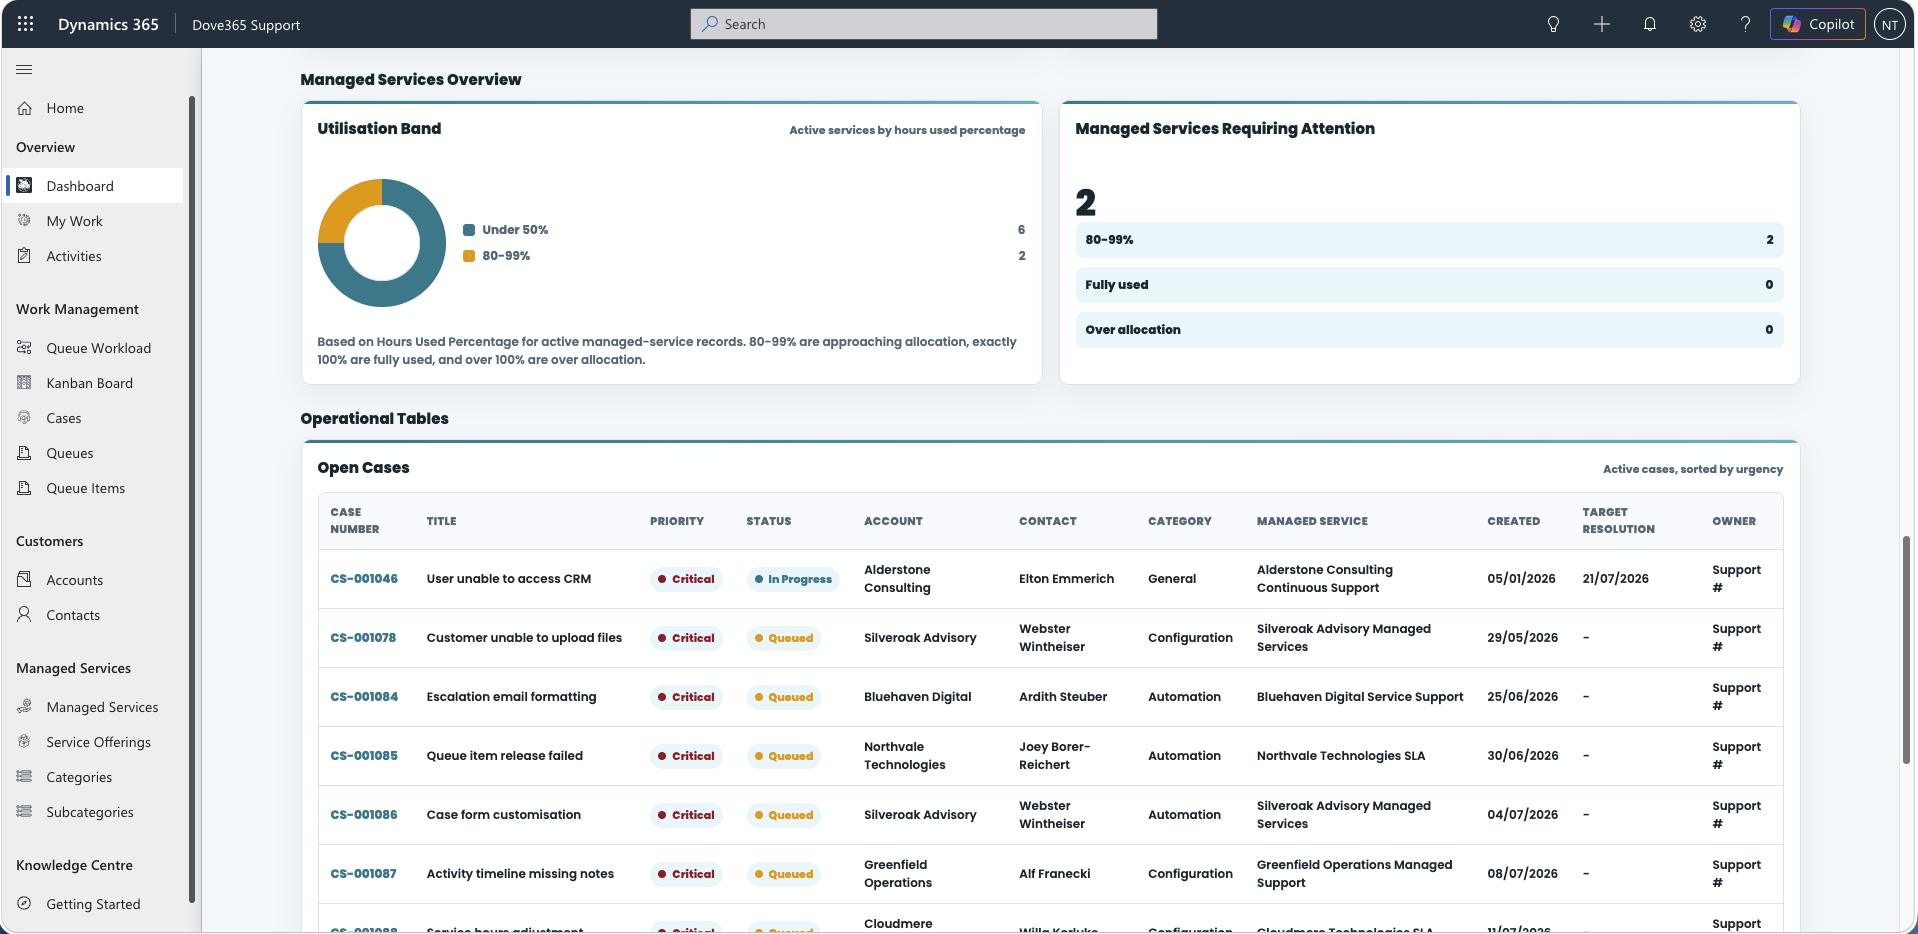Image resolution: width=1918 pixels, height=934 pixels.
Task: Click target resolution date 21/07/2026
Action: tap(1615, 579)
